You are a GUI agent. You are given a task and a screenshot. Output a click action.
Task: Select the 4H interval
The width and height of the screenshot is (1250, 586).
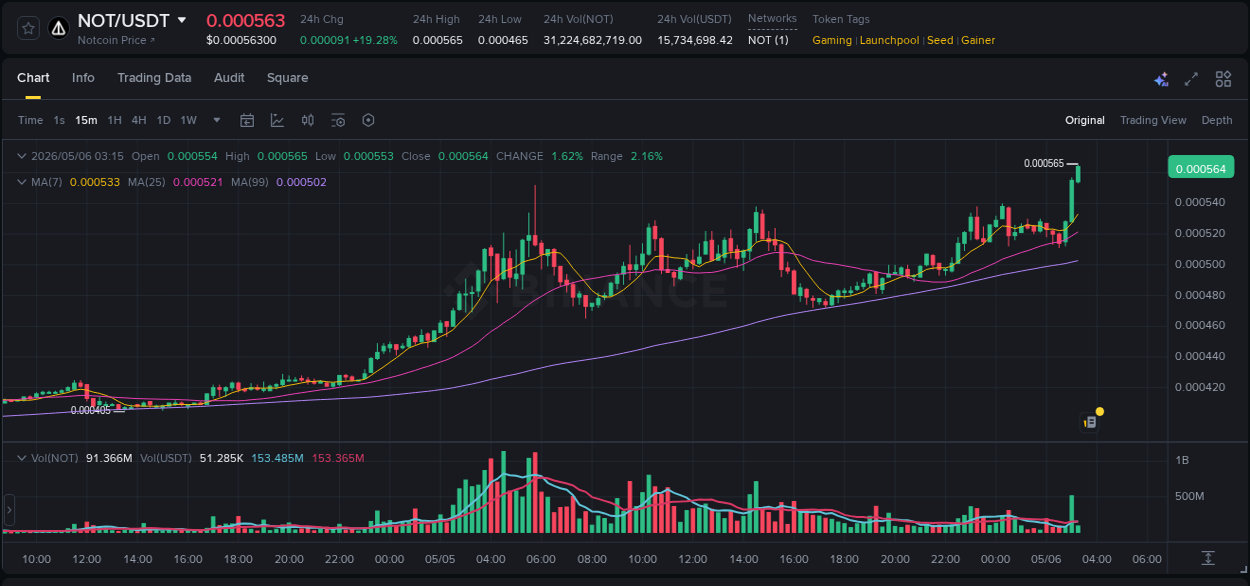(138, 120)
